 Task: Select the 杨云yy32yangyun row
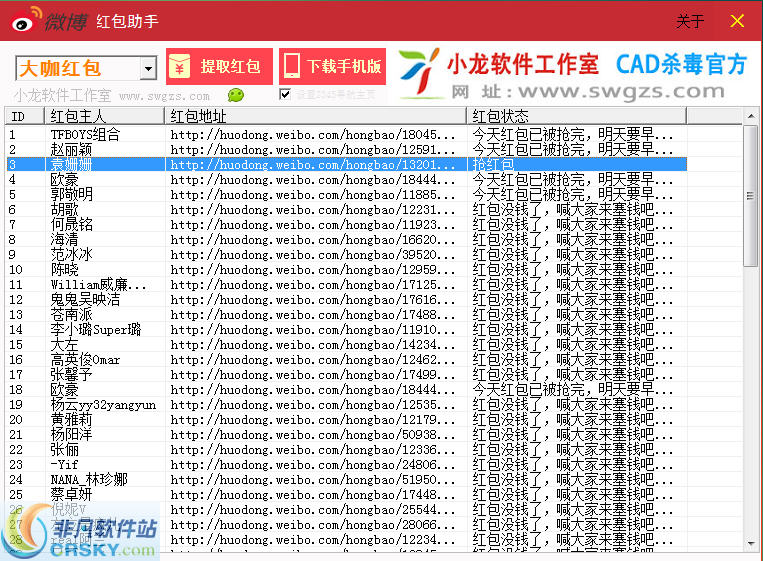coord(346,405)
